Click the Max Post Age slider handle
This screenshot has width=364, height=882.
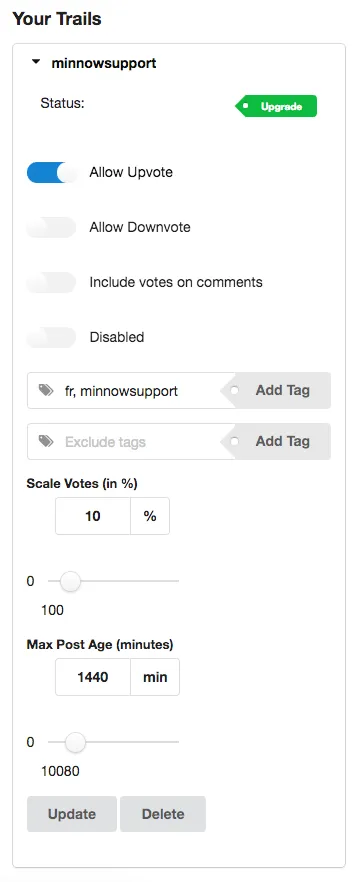click(x=75, y=742)
